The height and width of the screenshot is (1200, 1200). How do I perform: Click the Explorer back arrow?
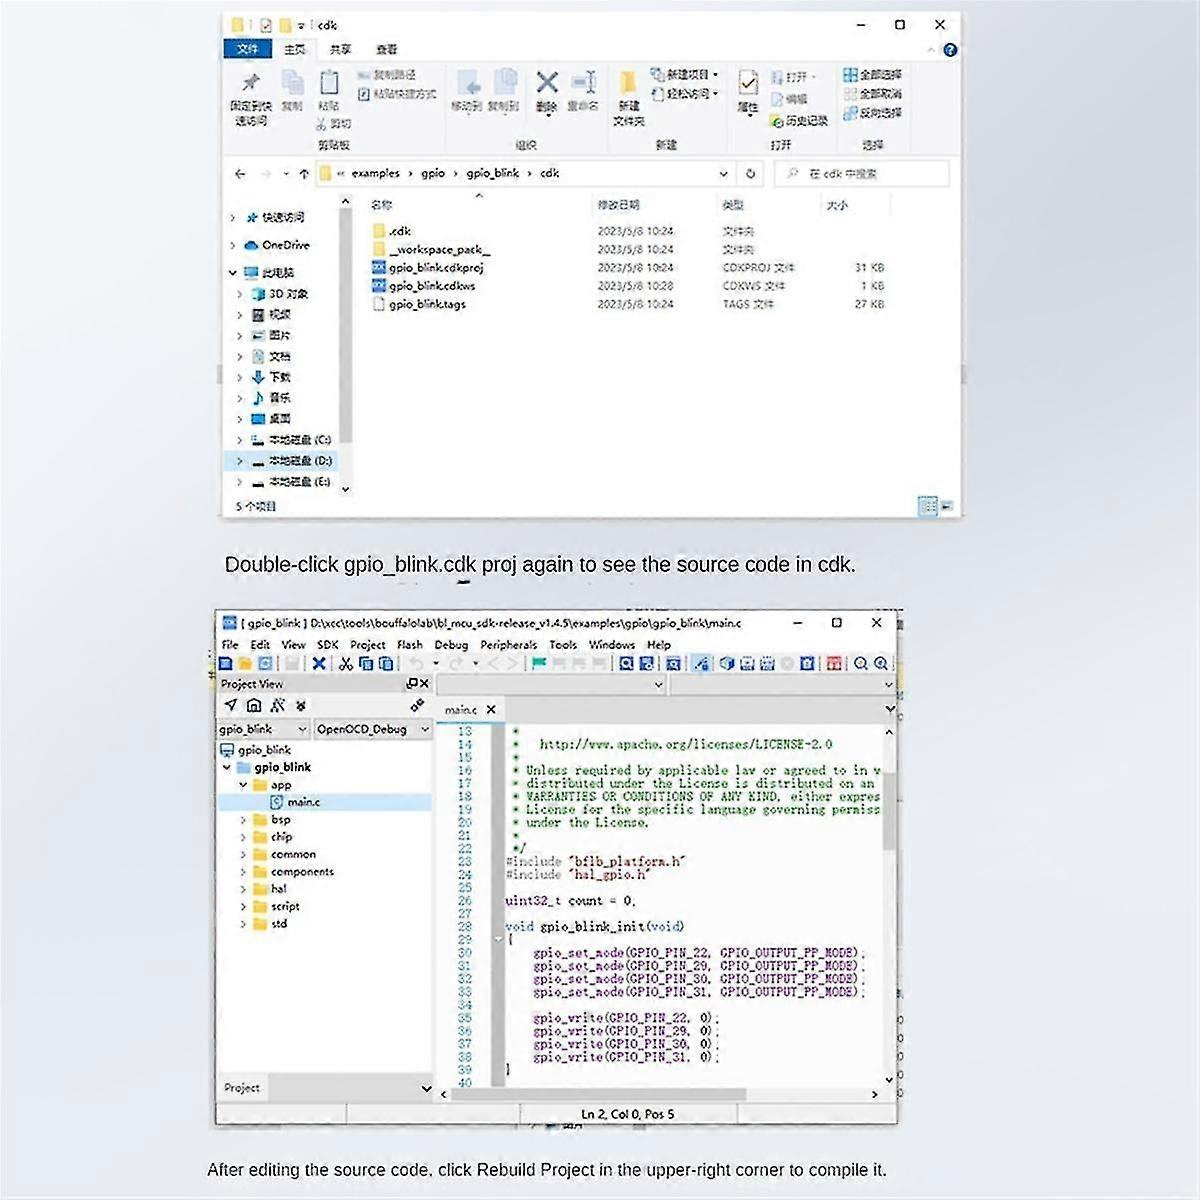[240, 174]
